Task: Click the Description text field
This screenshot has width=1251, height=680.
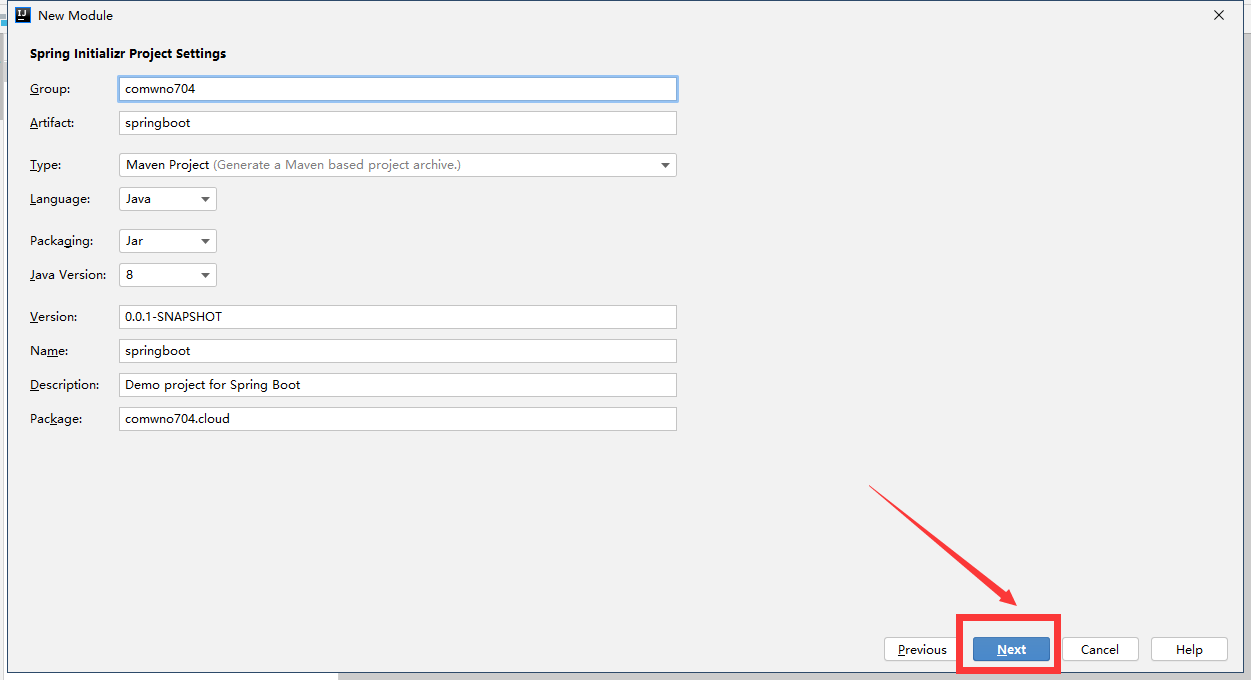Action: 397,385
